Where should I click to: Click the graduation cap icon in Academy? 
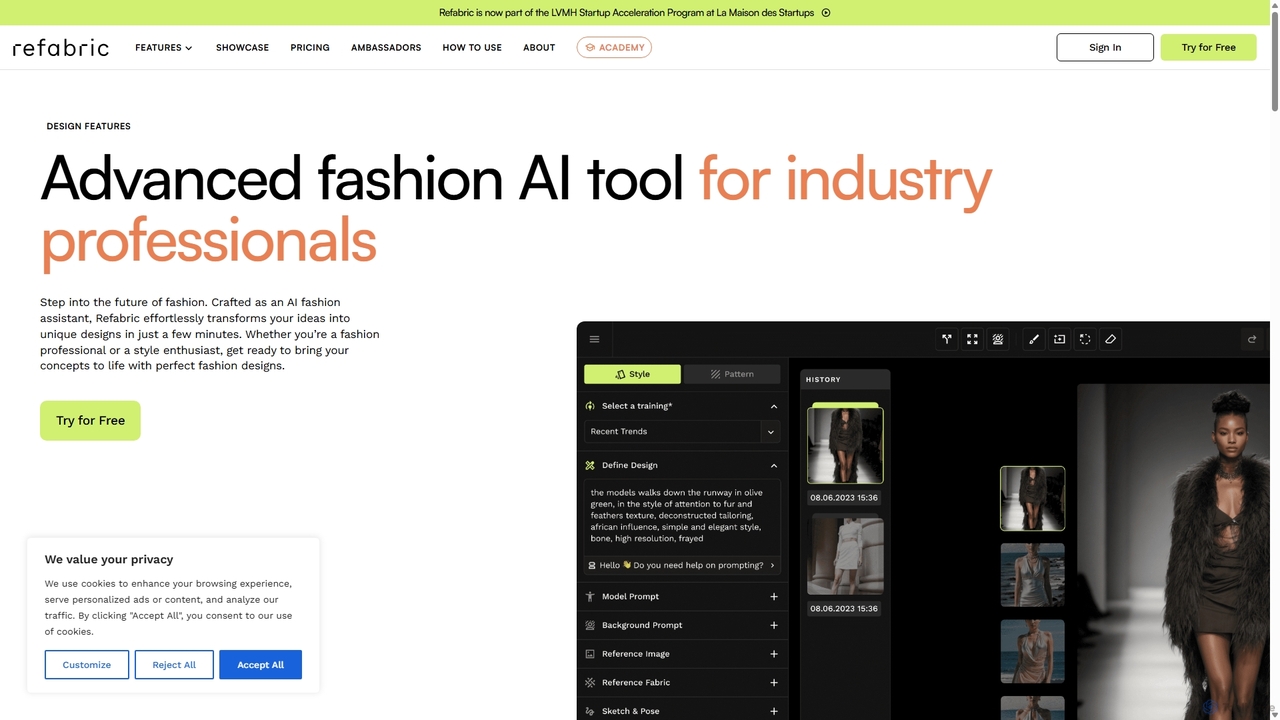(590, 47)
